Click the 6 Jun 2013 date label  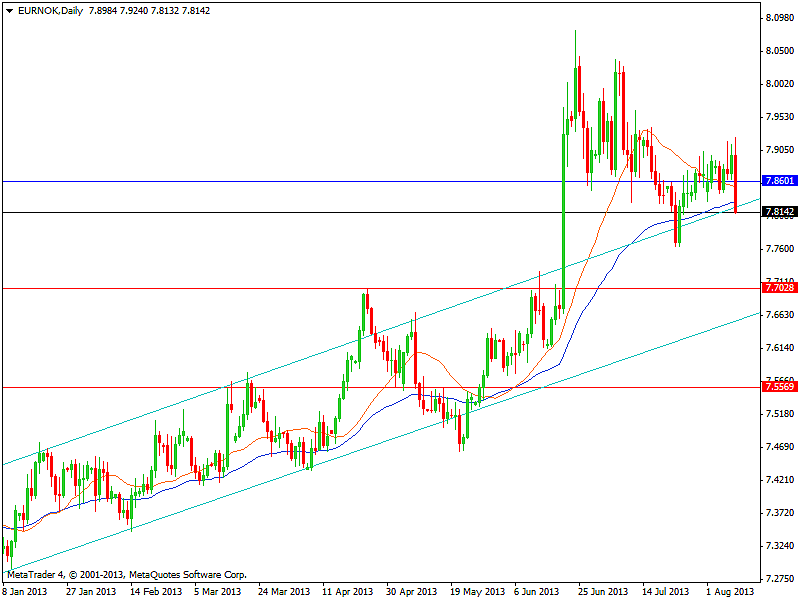pyautogui.click(x=536, y=591)
